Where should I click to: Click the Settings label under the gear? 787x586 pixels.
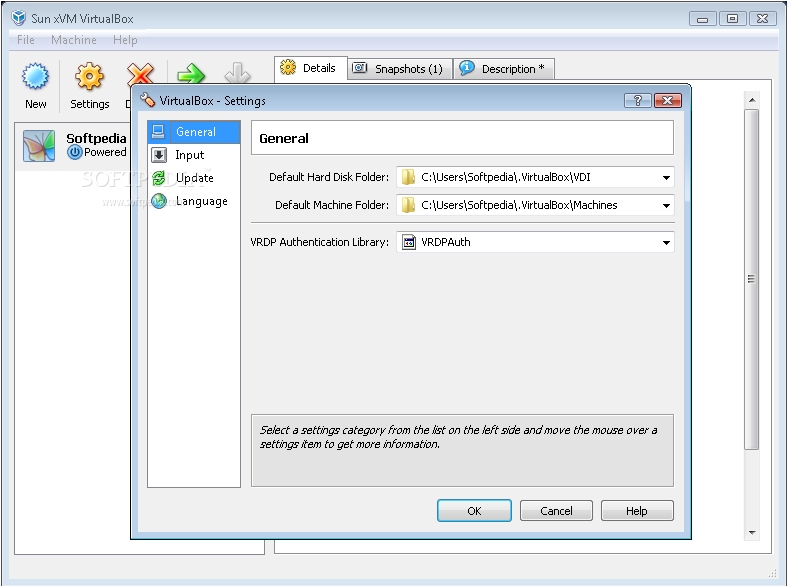click(89, 104)
